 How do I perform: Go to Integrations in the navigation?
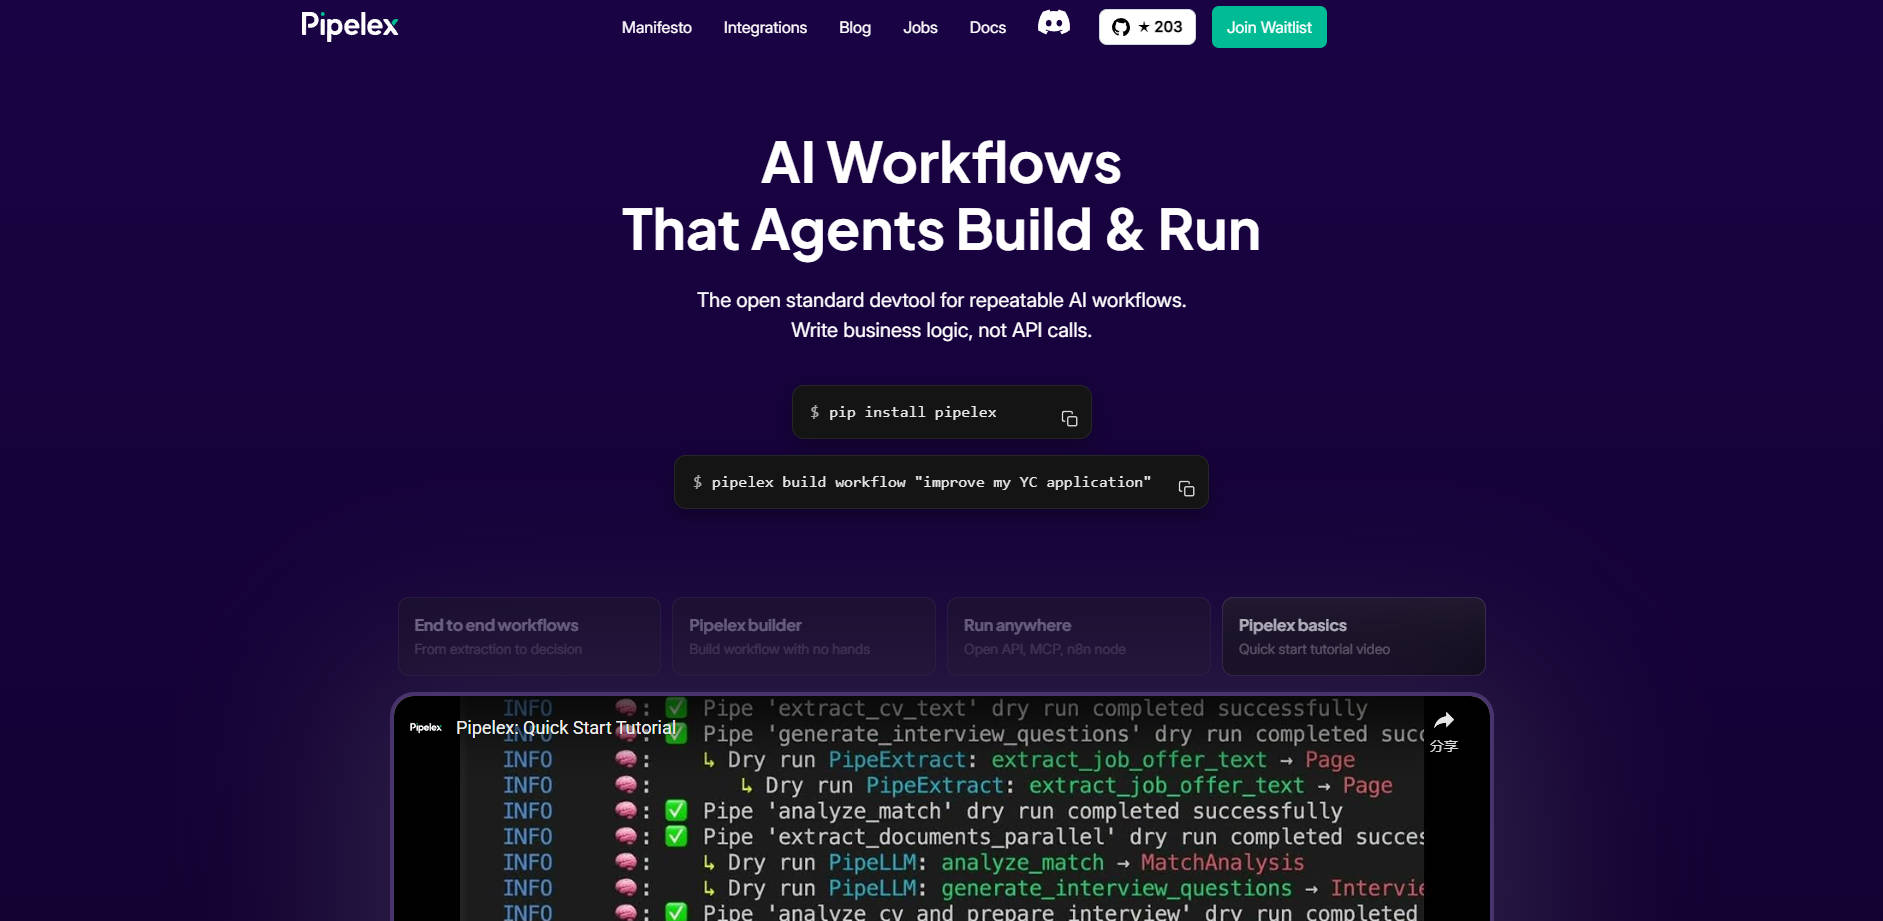coord(765,28)
